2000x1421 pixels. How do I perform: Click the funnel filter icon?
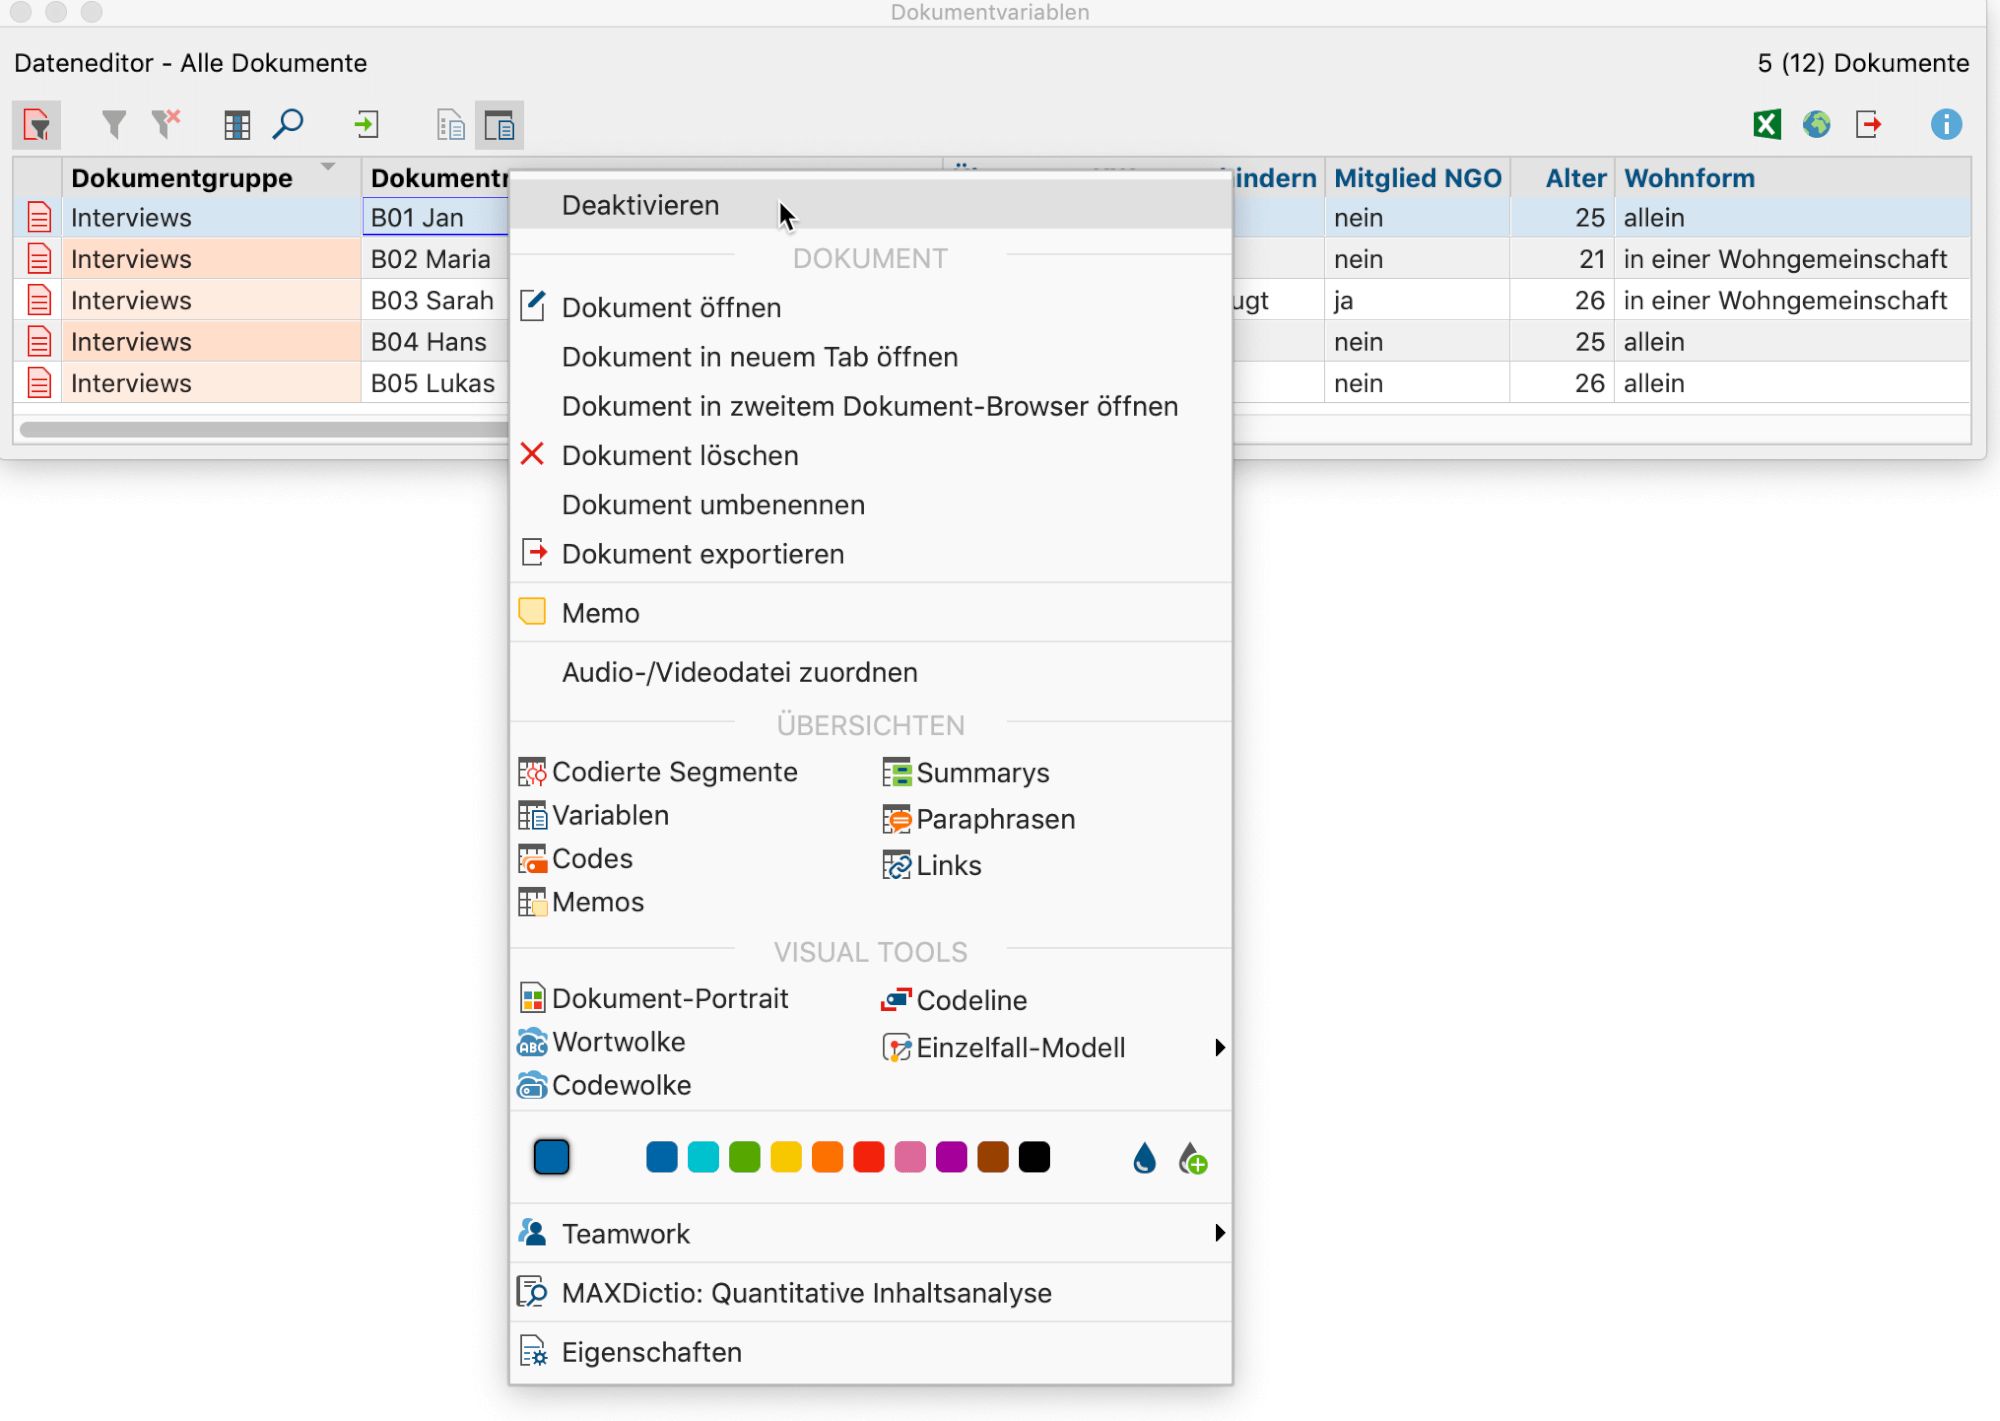click(114, 125)
